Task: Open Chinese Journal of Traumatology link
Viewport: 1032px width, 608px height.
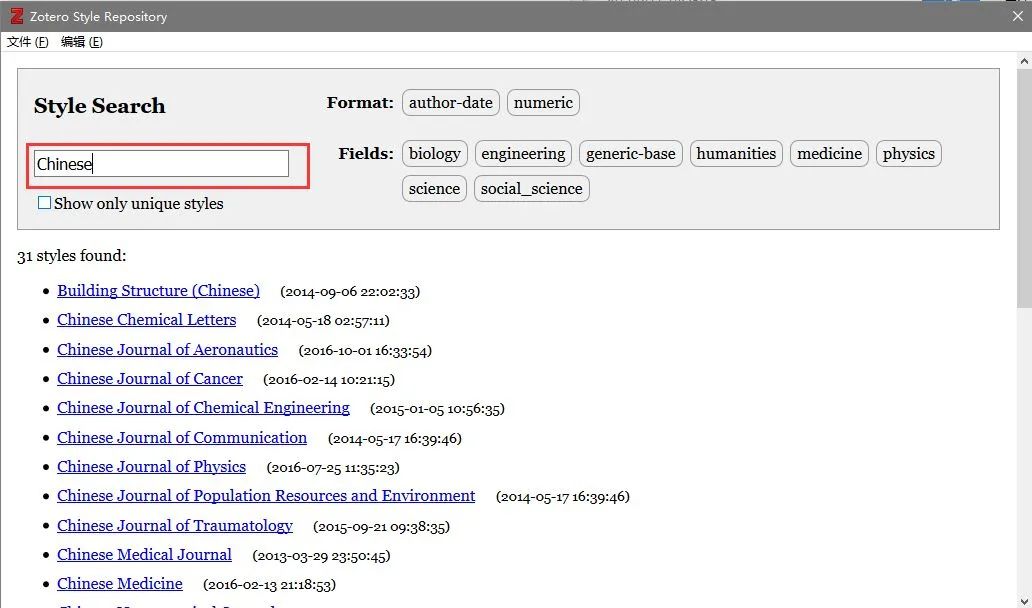Action: click(x=175, y=526)
